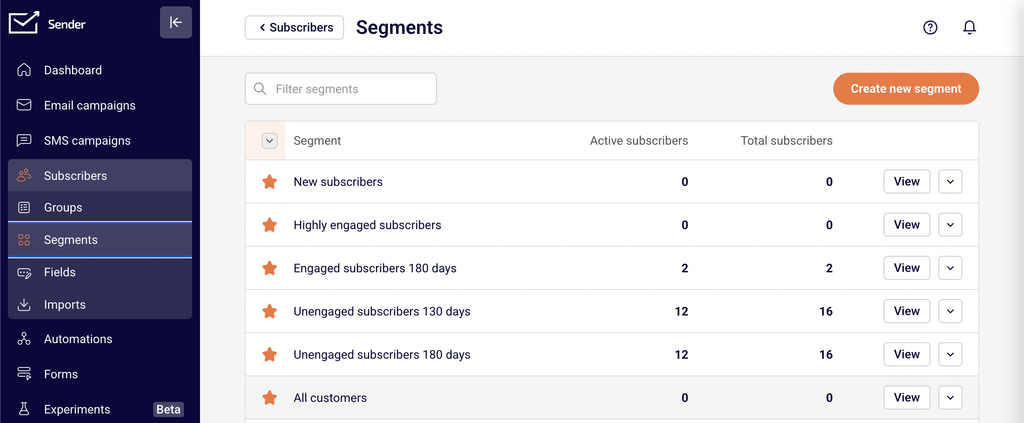
Task: Click the Active subscribers column header
Action: click(x=639, y=140)
